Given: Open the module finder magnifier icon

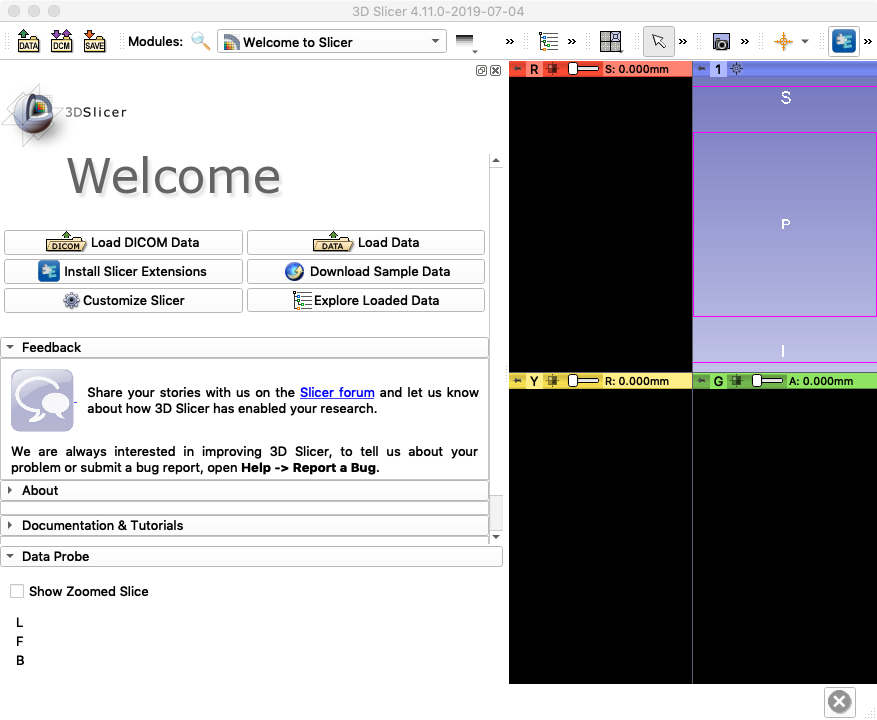Looking at the screenshot, I should [200, 41].
